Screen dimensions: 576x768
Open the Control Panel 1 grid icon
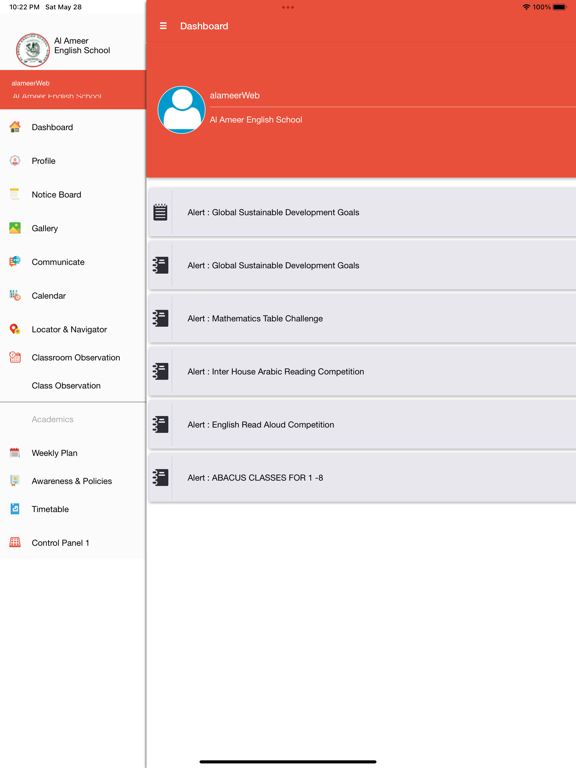click(x=15, y=542)
